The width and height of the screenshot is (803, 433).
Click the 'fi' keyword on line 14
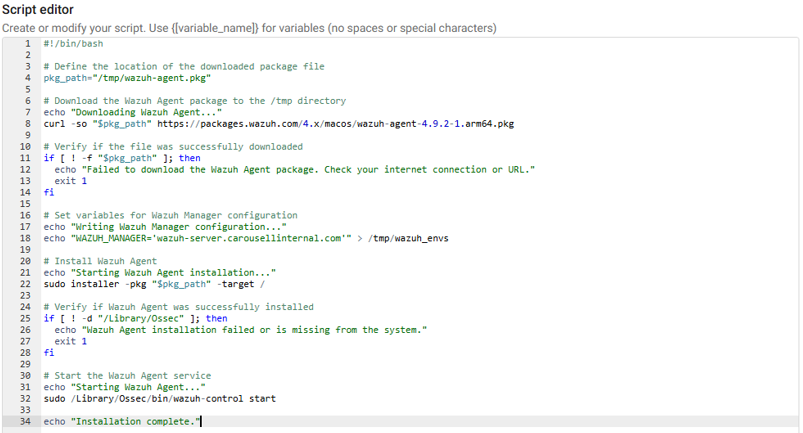[x=49, y=192]
